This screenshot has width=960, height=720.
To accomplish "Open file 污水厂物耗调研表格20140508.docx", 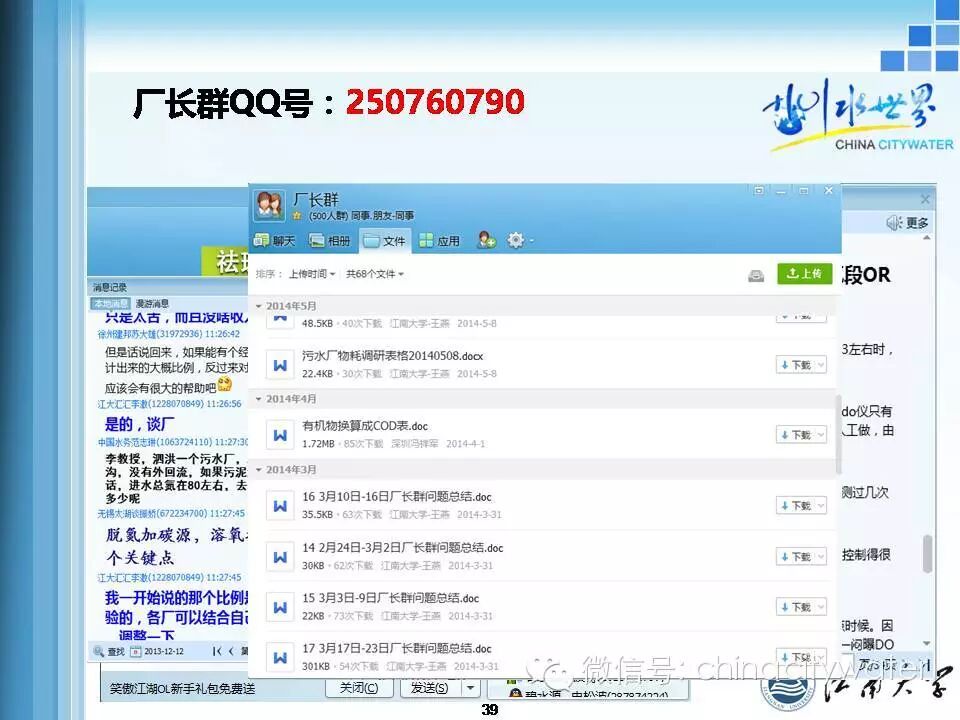I will 392,356.
